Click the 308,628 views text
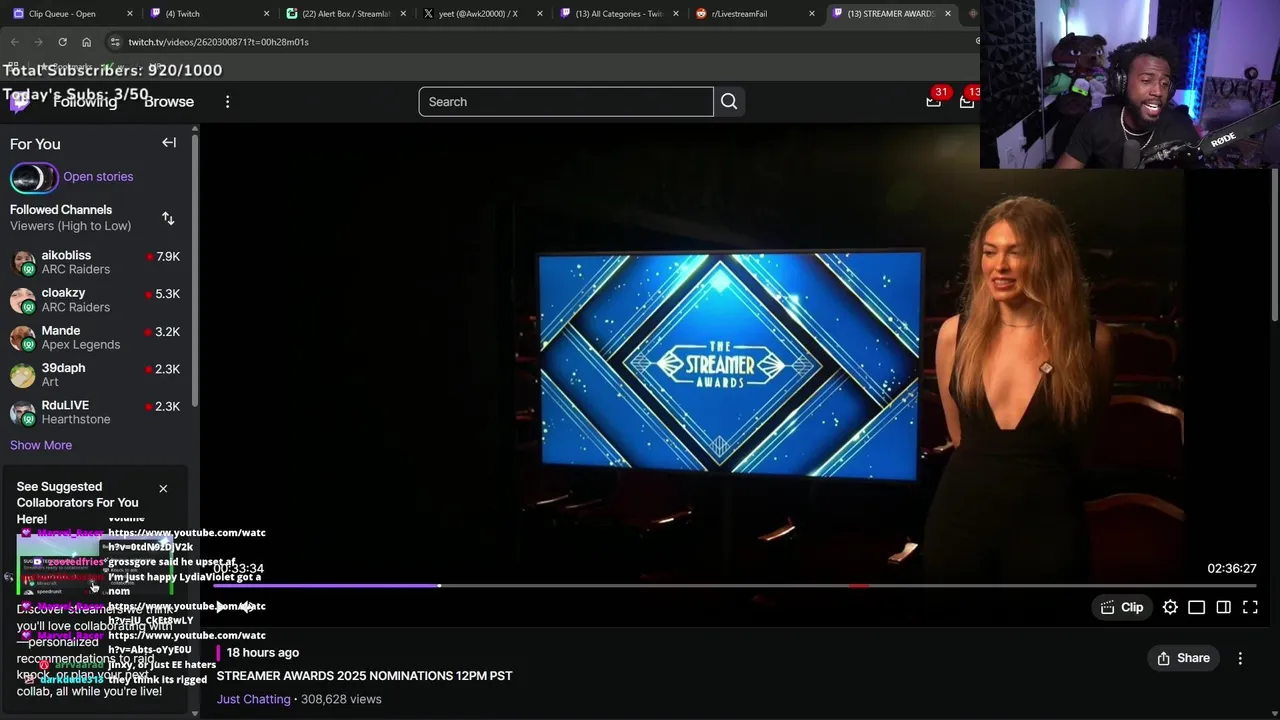The image size is (1280, 720). (x=341, y=699)
